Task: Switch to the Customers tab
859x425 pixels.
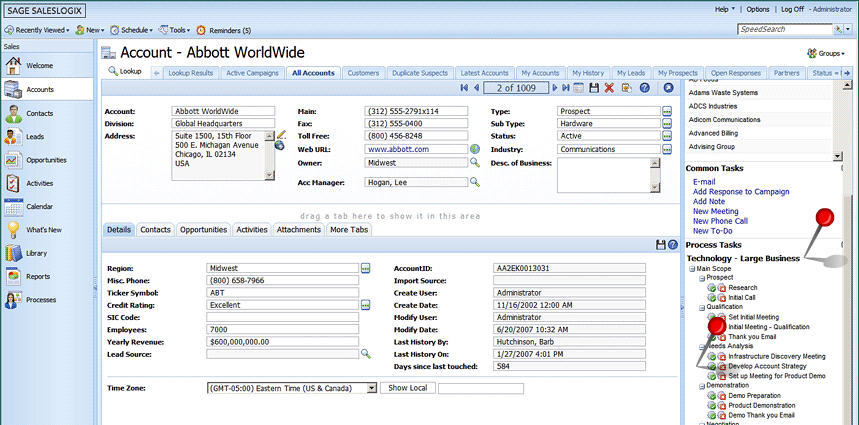Action: click(x=363, y=73)
